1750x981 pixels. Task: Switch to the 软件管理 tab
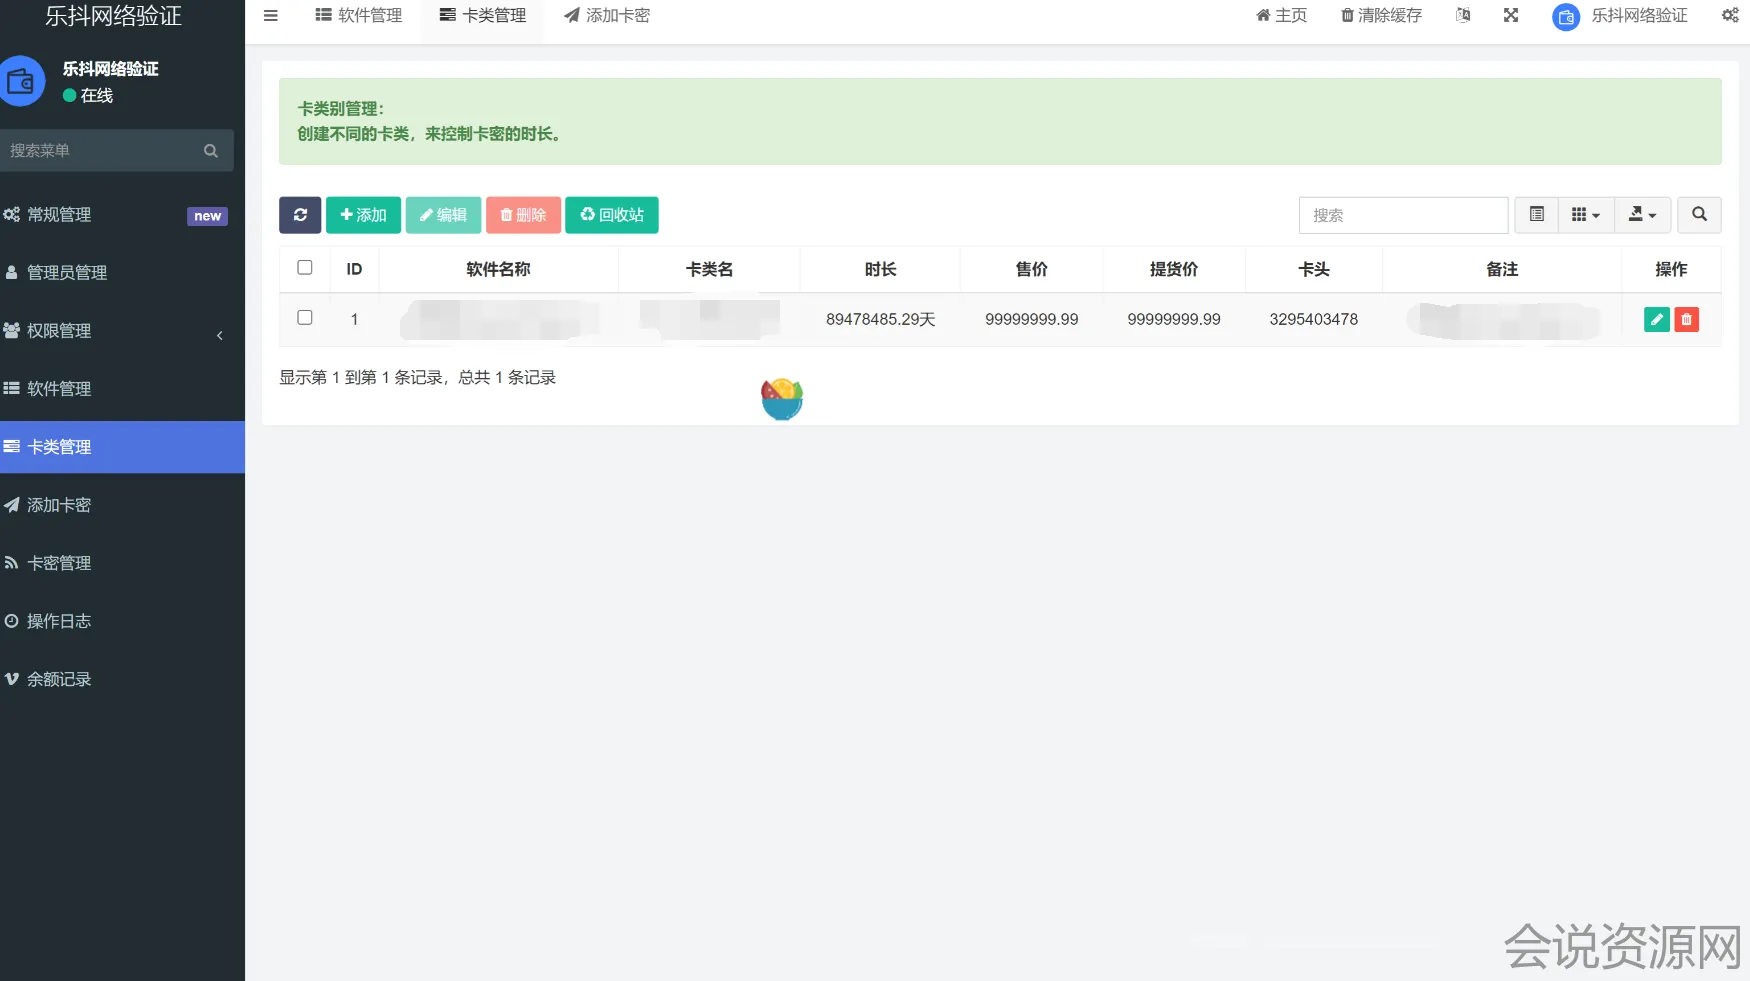pyautogui.click(x=358, y=16)
